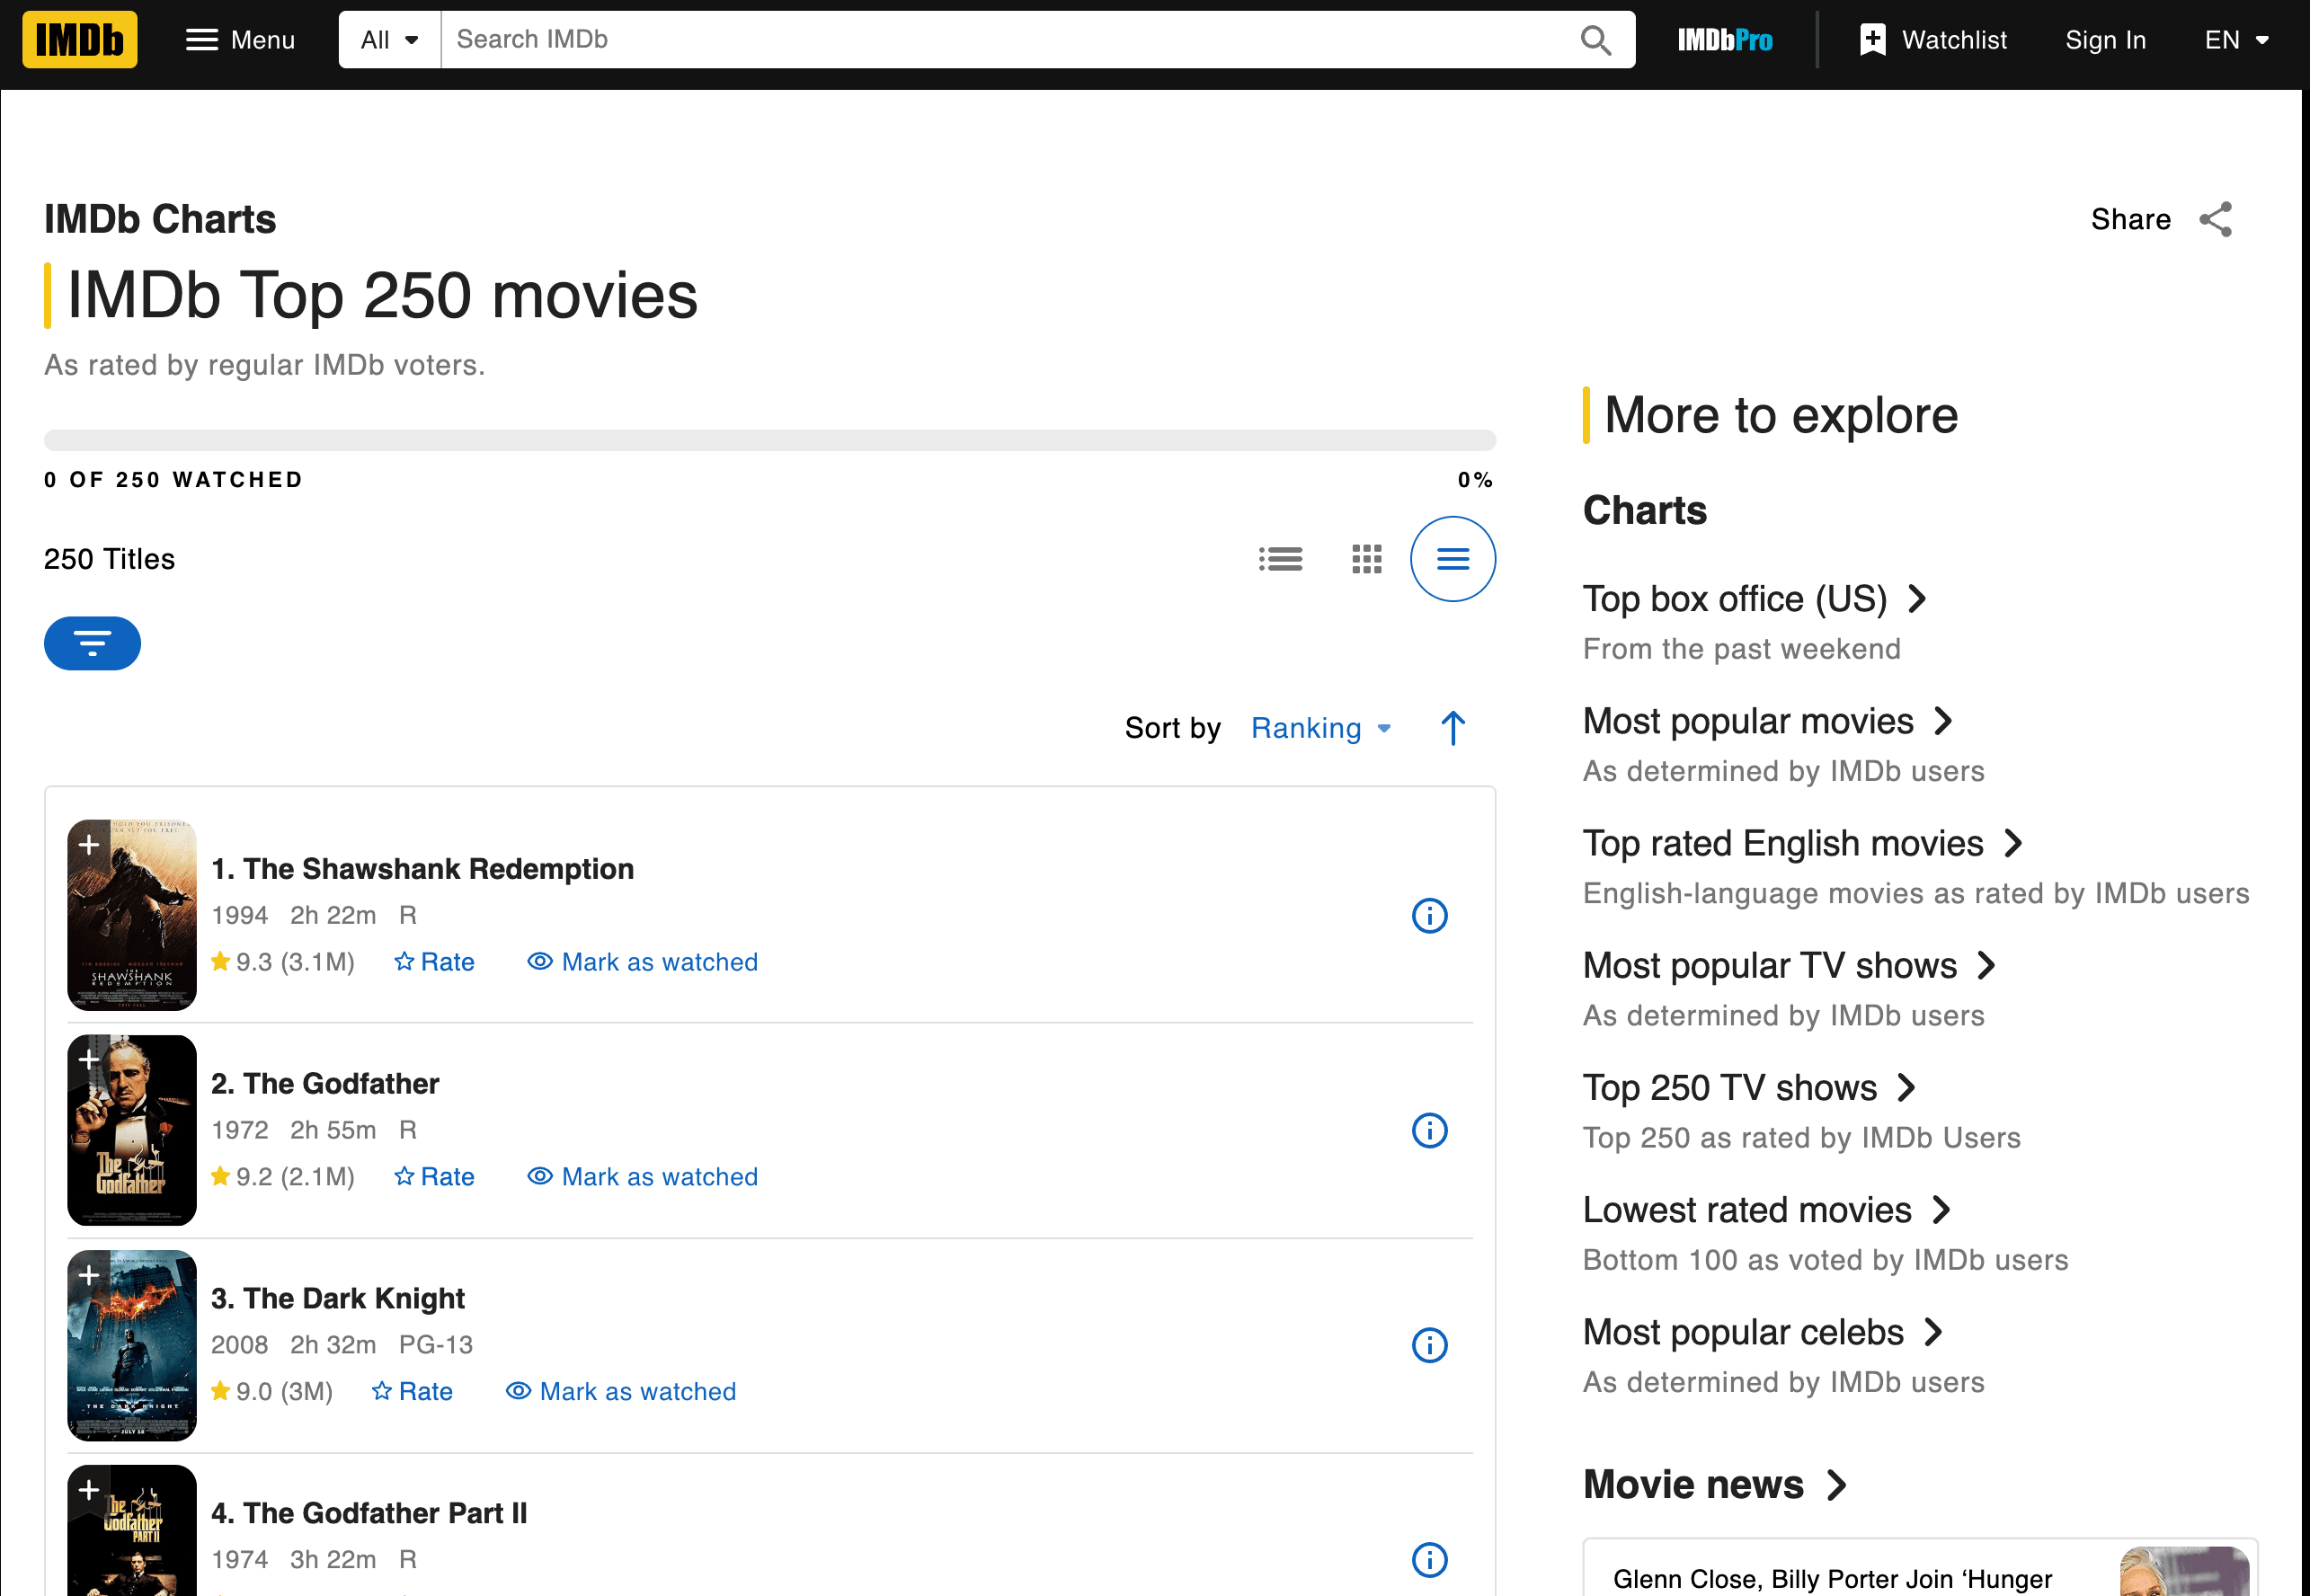Add The Dark Knight to watchlist
The height and width of the screenshot is (1596, 2310).
click(88, 1274)
